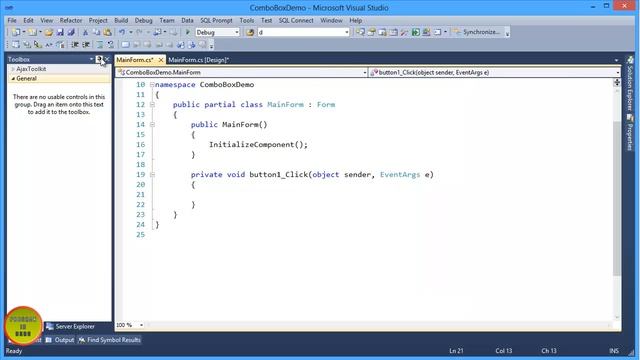
Task: Collapse the button1_Click method on line 19
Action: click(152, 175)
